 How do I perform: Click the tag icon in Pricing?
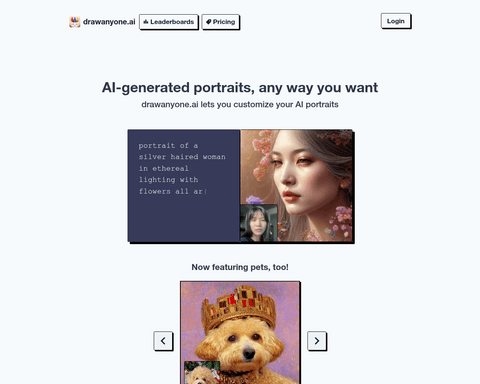point(209,22)
